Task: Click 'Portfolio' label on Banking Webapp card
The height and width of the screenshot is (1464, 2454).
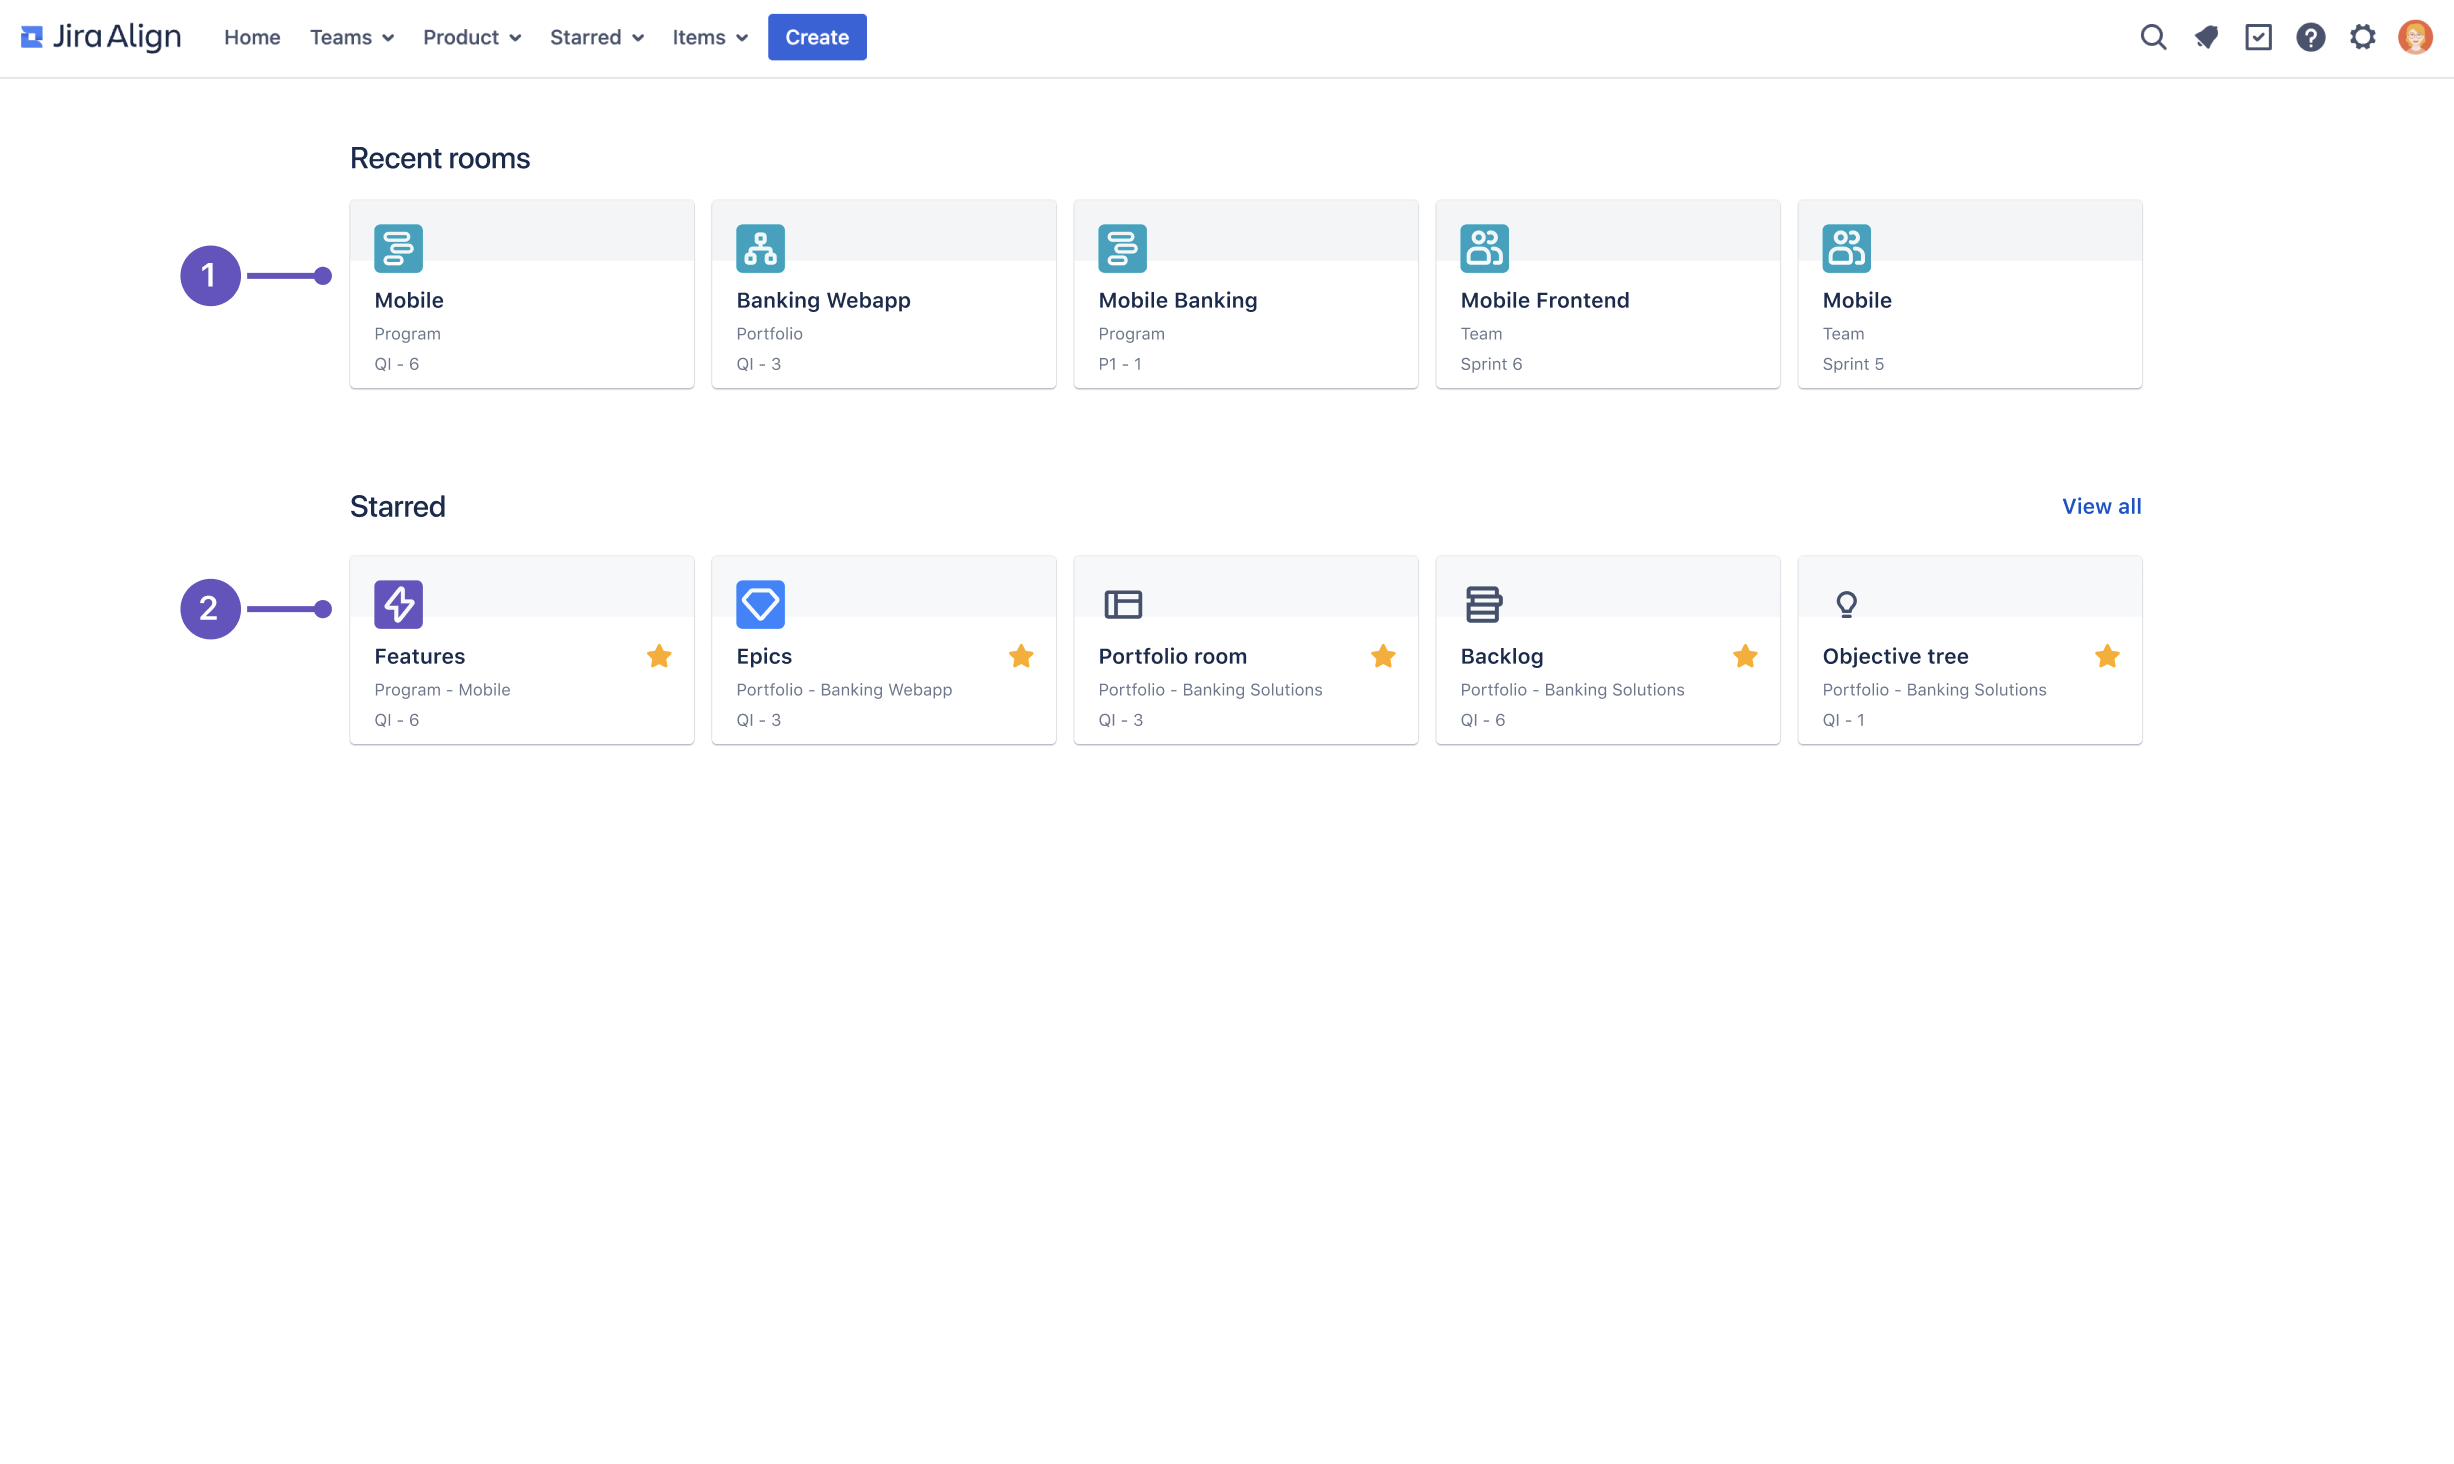Action: (769, 334)
